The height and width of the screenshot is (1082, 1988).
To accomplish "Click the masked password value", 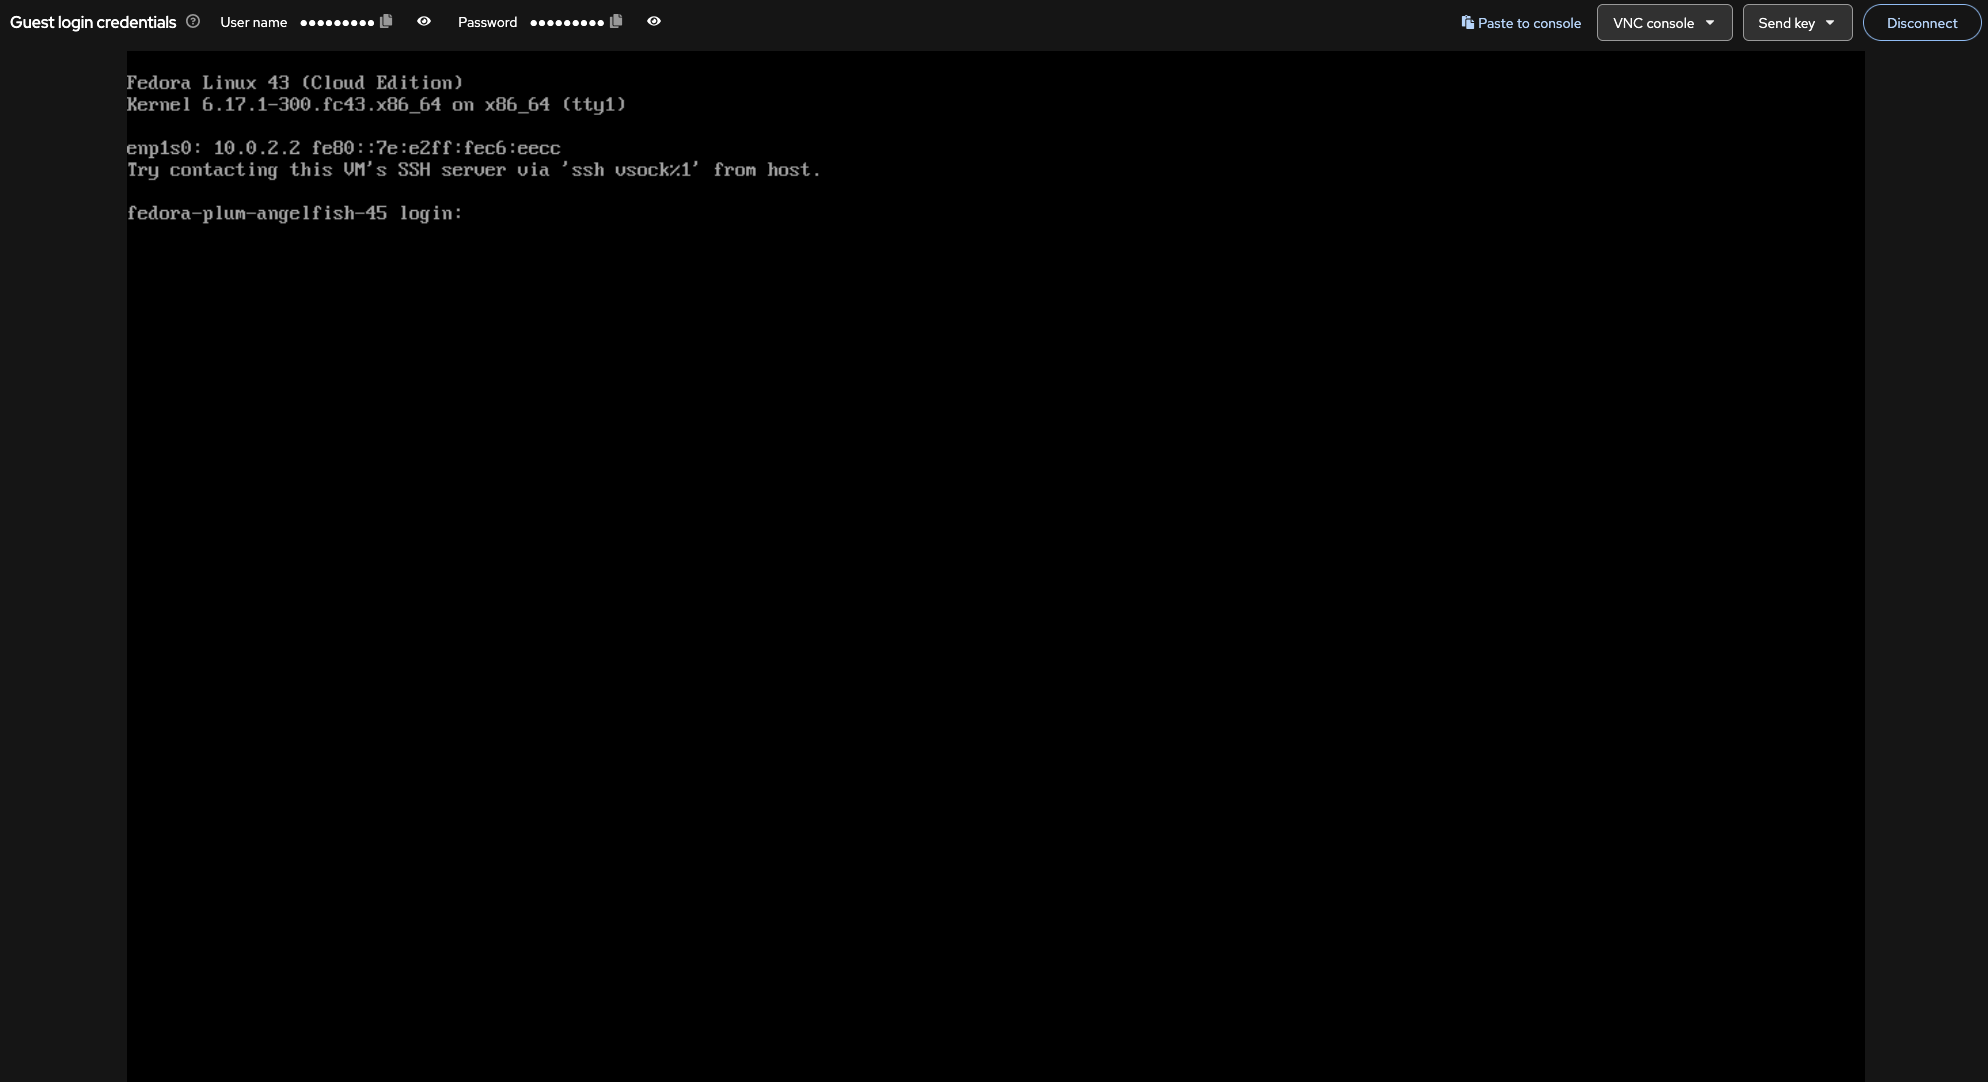I will pyautogui.click(x=567, y=22).
